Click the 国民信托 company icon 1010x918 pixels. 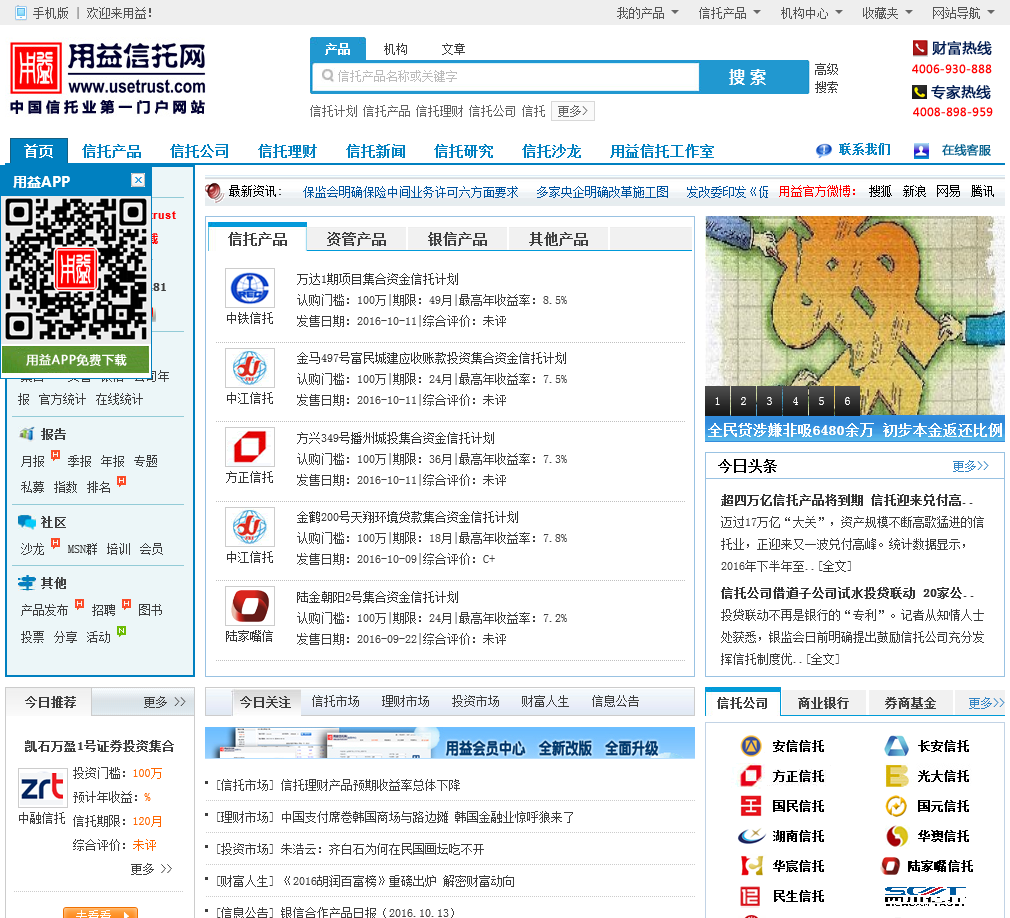750,806
